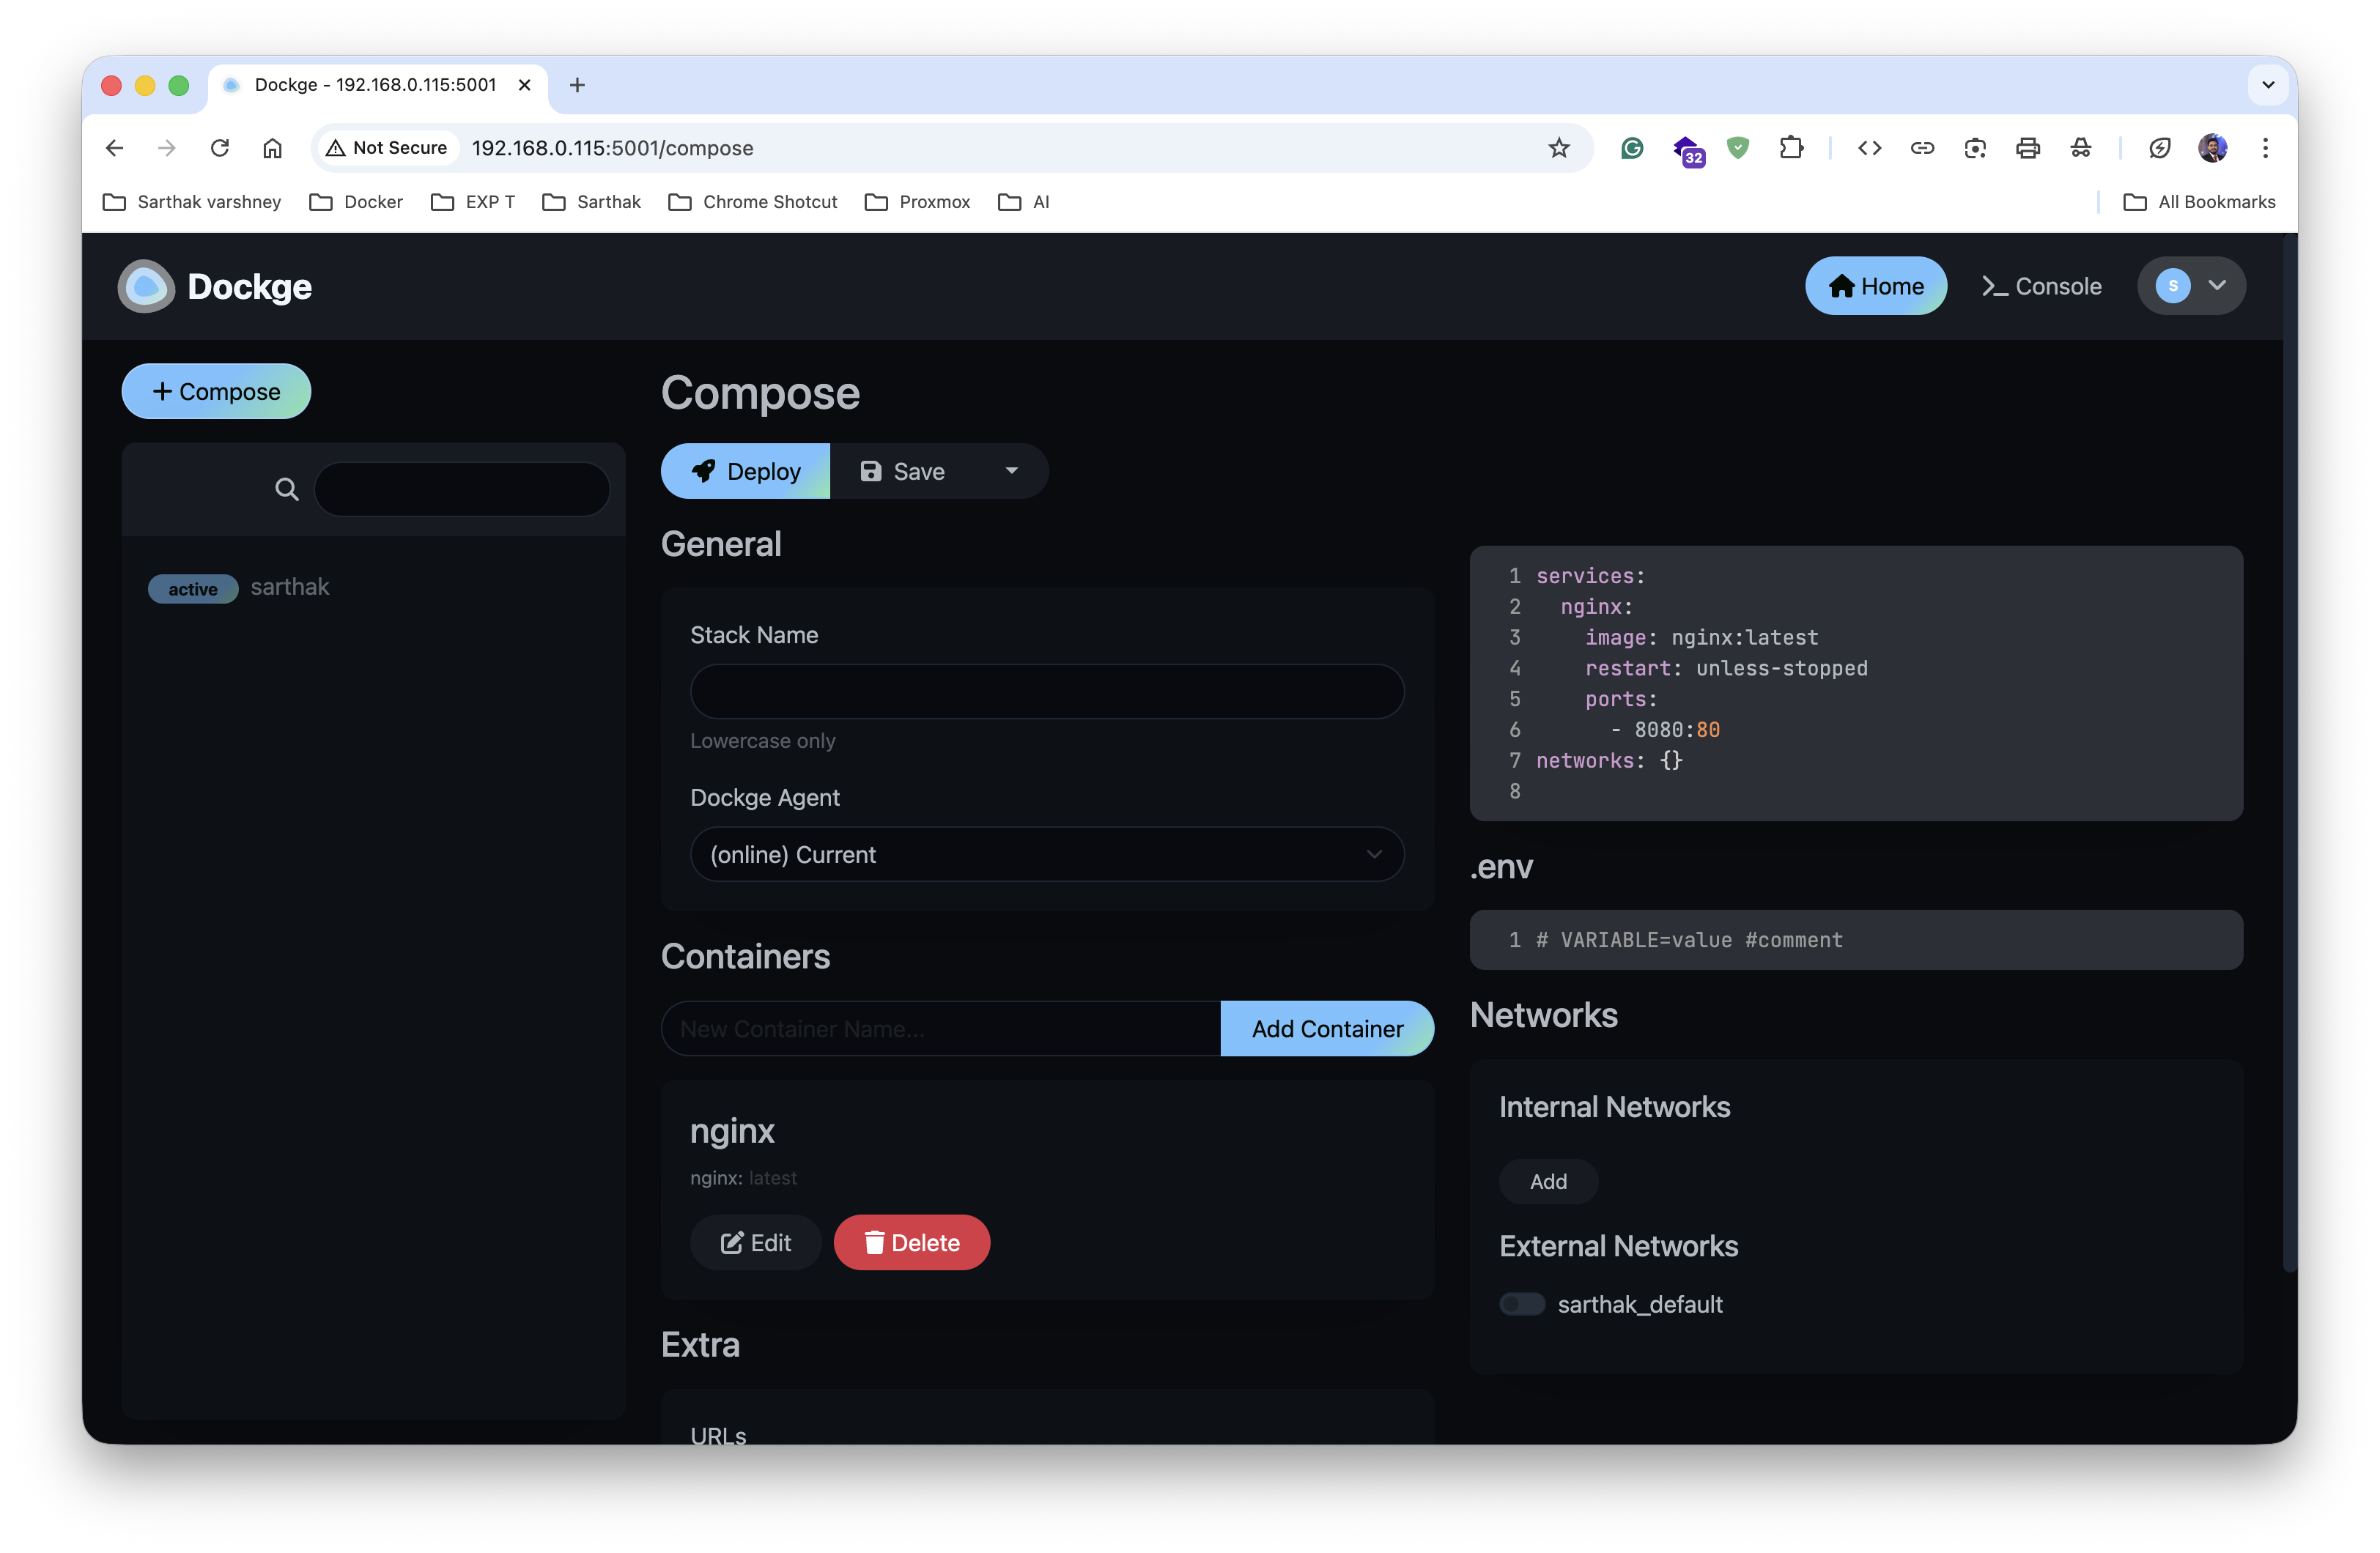Go to Home tab
The height and width of the screenshot is (1553, 2380).
(1875, 286)
